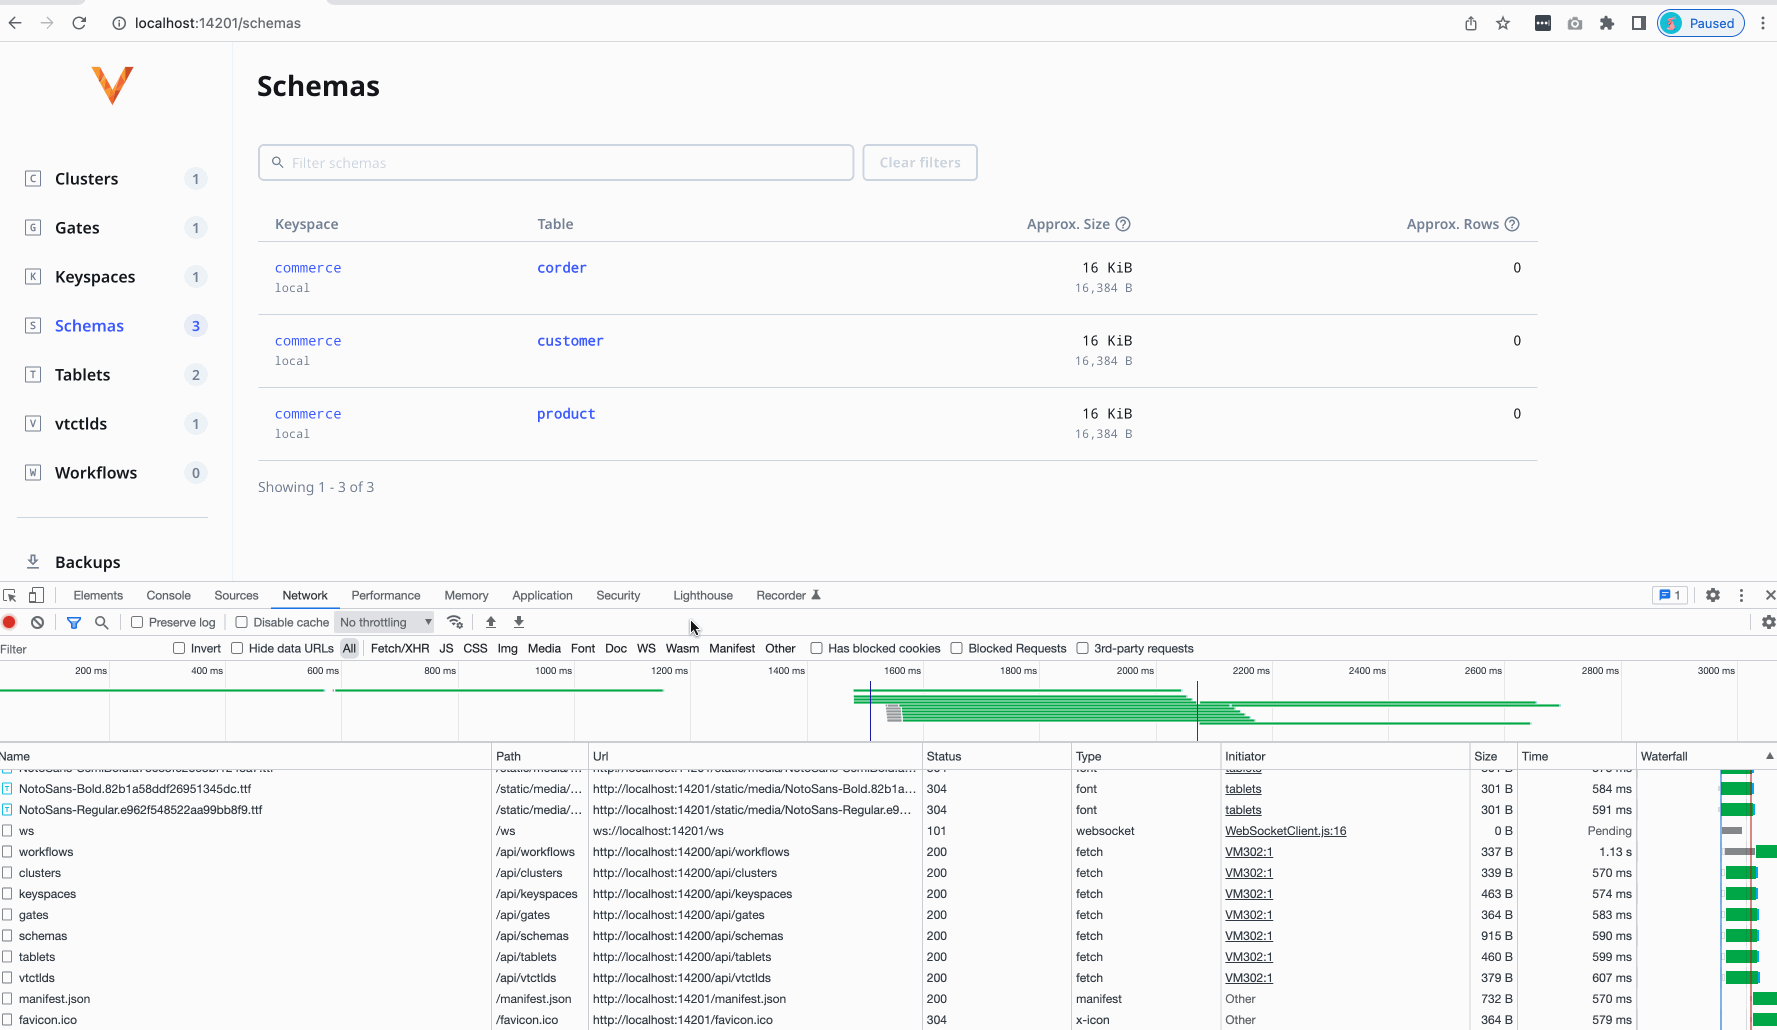The width and height of the screenshot is (1777, 1030).
Task: Check the 3rd-party requests checkbox
Action: coord(1082,648)
